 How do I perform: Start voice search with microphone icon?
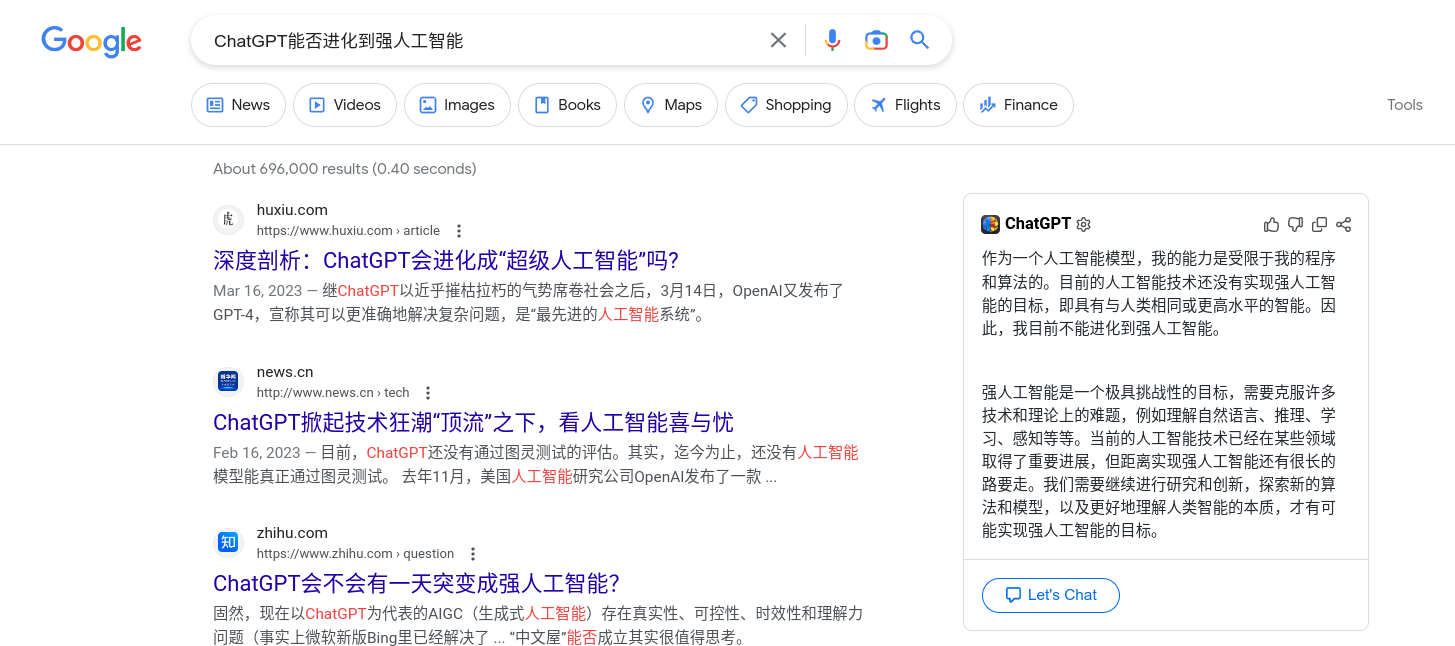(832, 40)
